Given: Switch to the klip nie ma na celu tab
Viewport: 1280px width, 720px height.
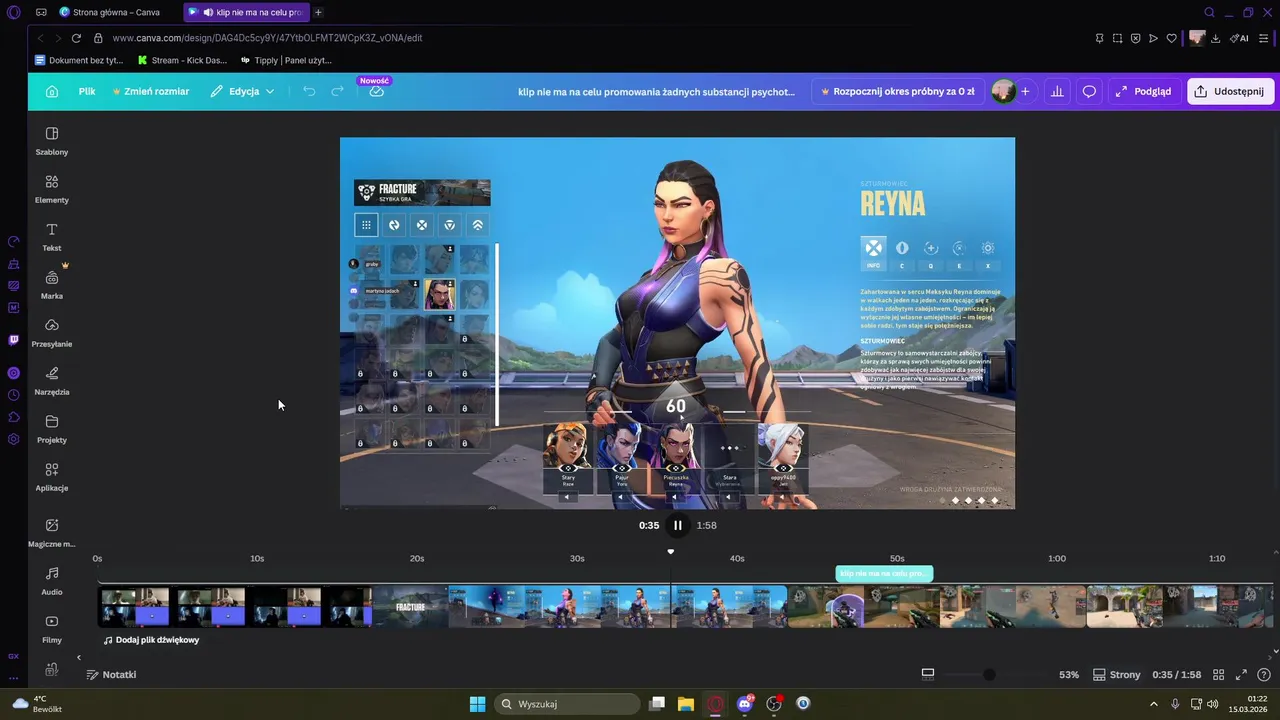Looking at the screenshot, I should tap(247, 12).
